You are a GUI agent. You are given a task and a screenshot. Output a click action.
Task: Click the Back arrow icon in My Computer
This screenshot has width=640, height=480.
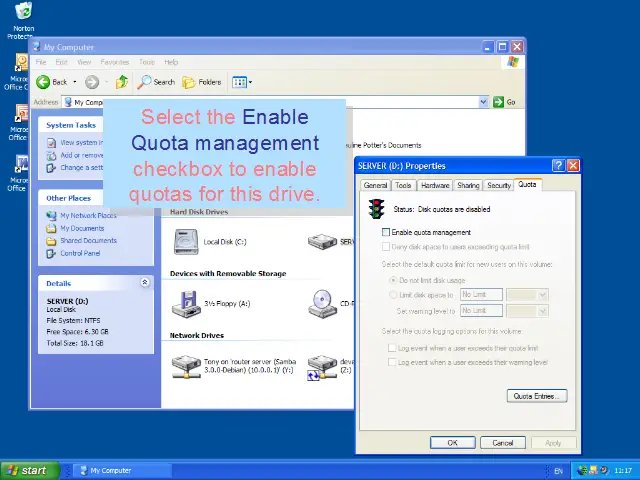pyautogui.click(x=43, y=82)
